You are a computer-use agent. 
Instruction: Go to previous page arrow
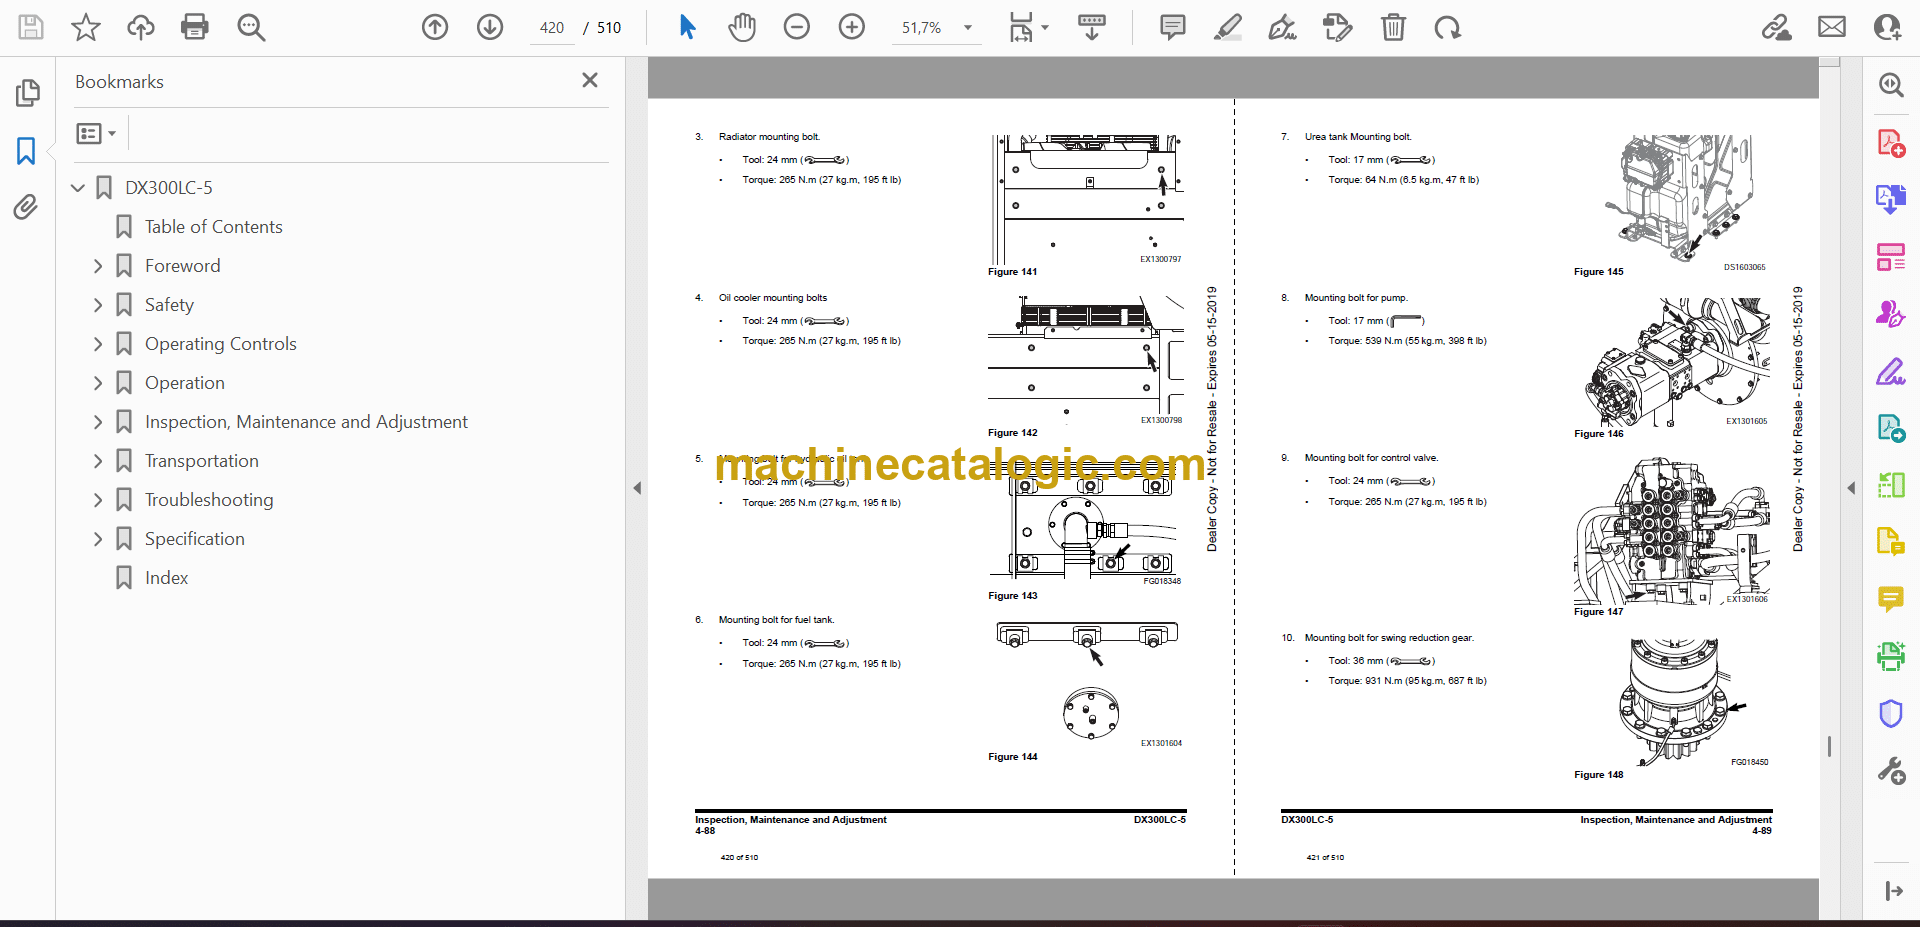[x=434, y=27]
